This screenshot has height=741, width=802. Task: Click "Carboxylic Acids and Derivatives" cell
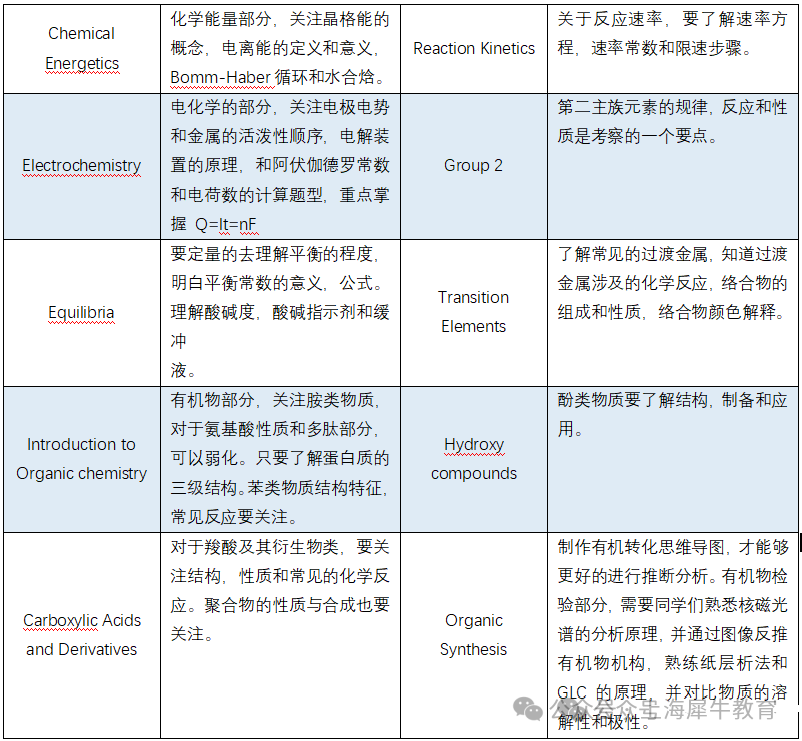[x=82, y=635]
